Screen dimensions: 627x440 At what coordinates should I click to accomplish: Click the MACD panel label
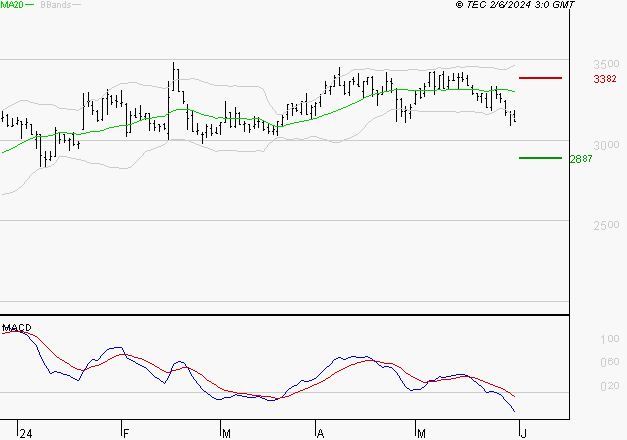pos(17,328)
